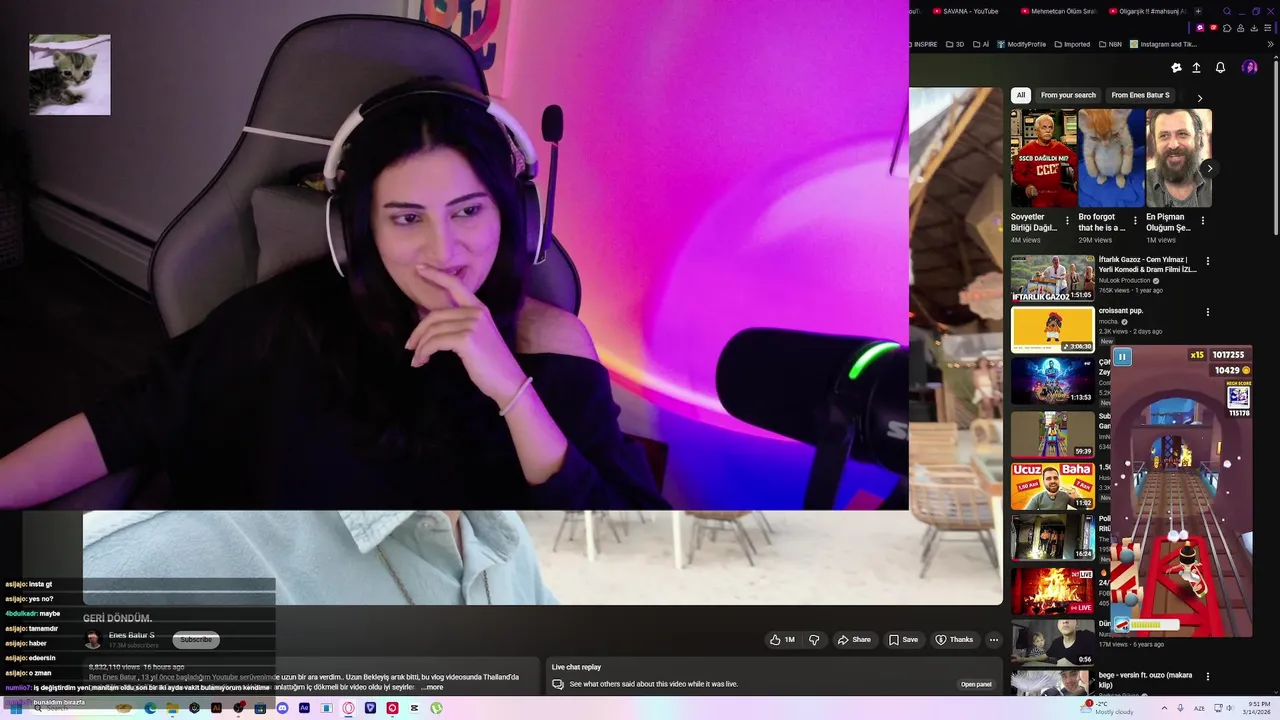
Task: Select the From Enes Batur S chip
Action: (x=1140, y=95)
